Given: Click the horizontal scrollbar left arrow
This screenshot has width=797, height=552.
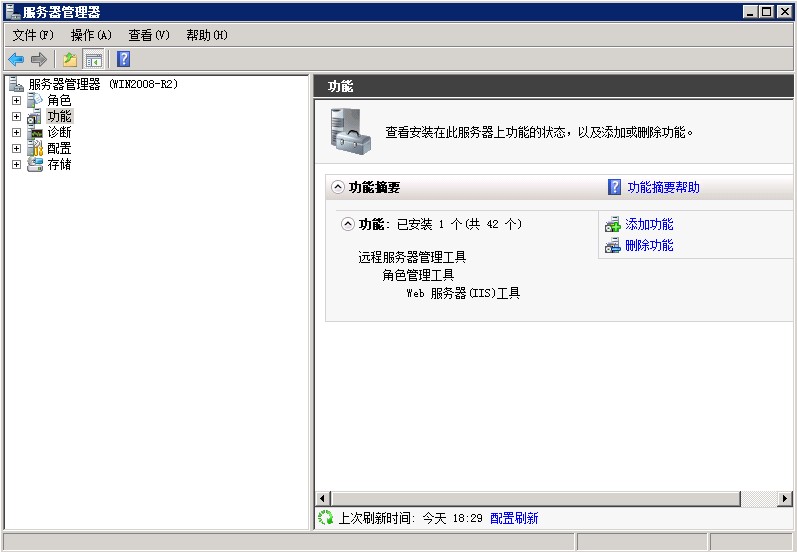Looking at the screenshot, I should pos(322,499).
